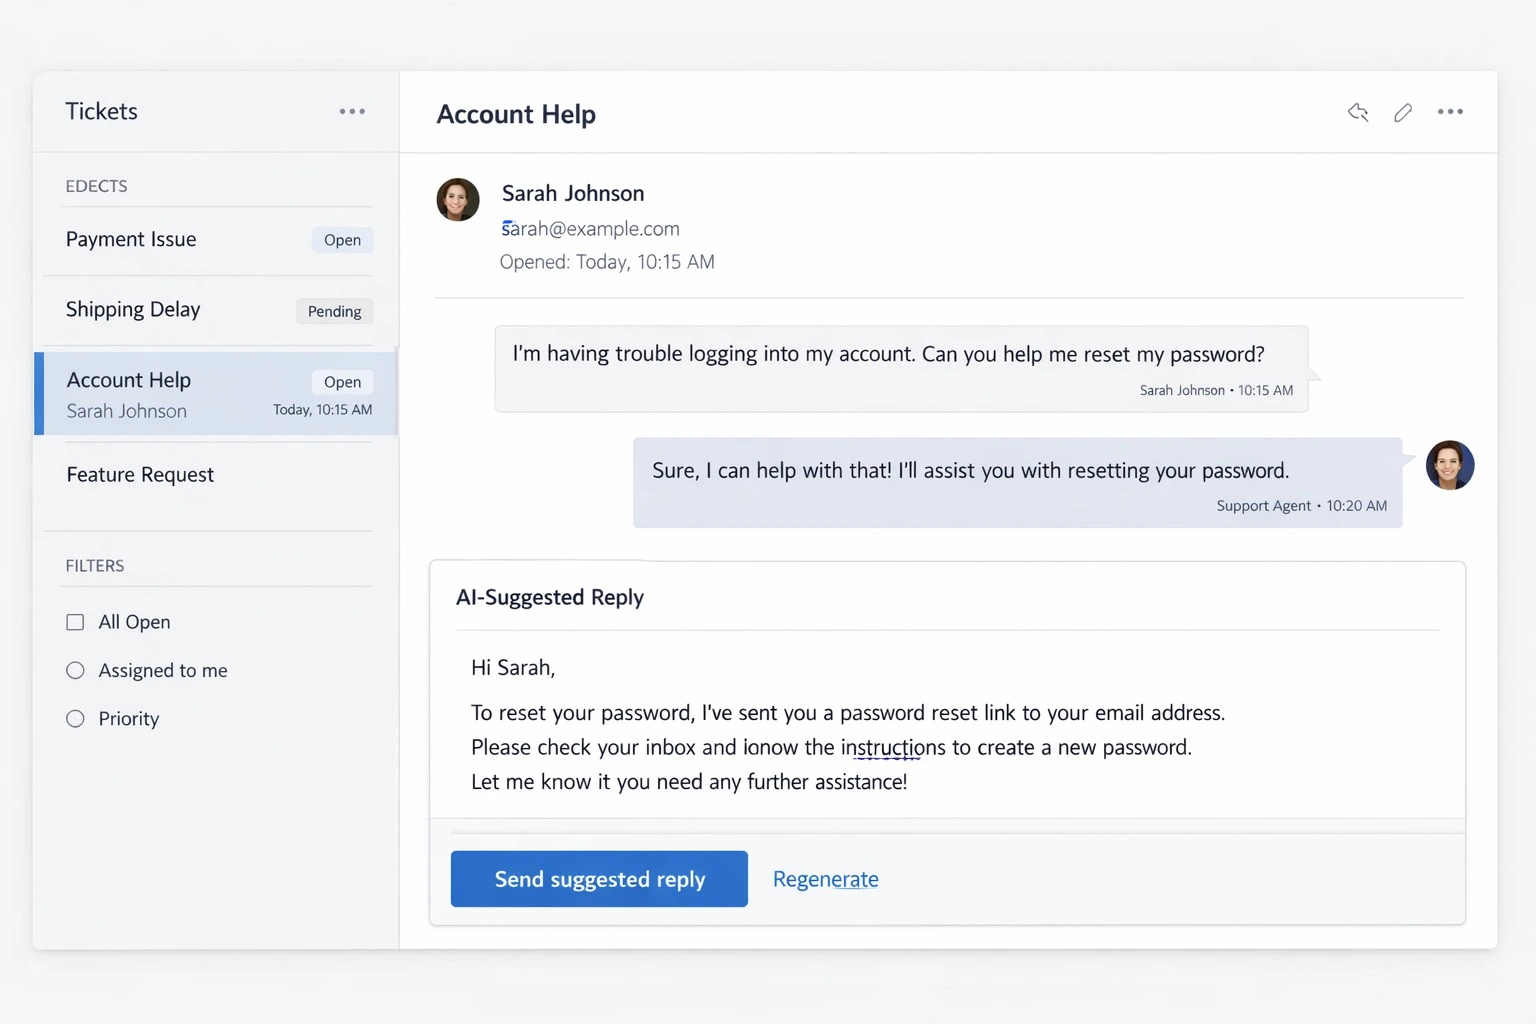Image resolution: width=1536 pixels, height=1024 pixels.
Task: Click the Tickets sidebar title
Action: click(102, 111)
